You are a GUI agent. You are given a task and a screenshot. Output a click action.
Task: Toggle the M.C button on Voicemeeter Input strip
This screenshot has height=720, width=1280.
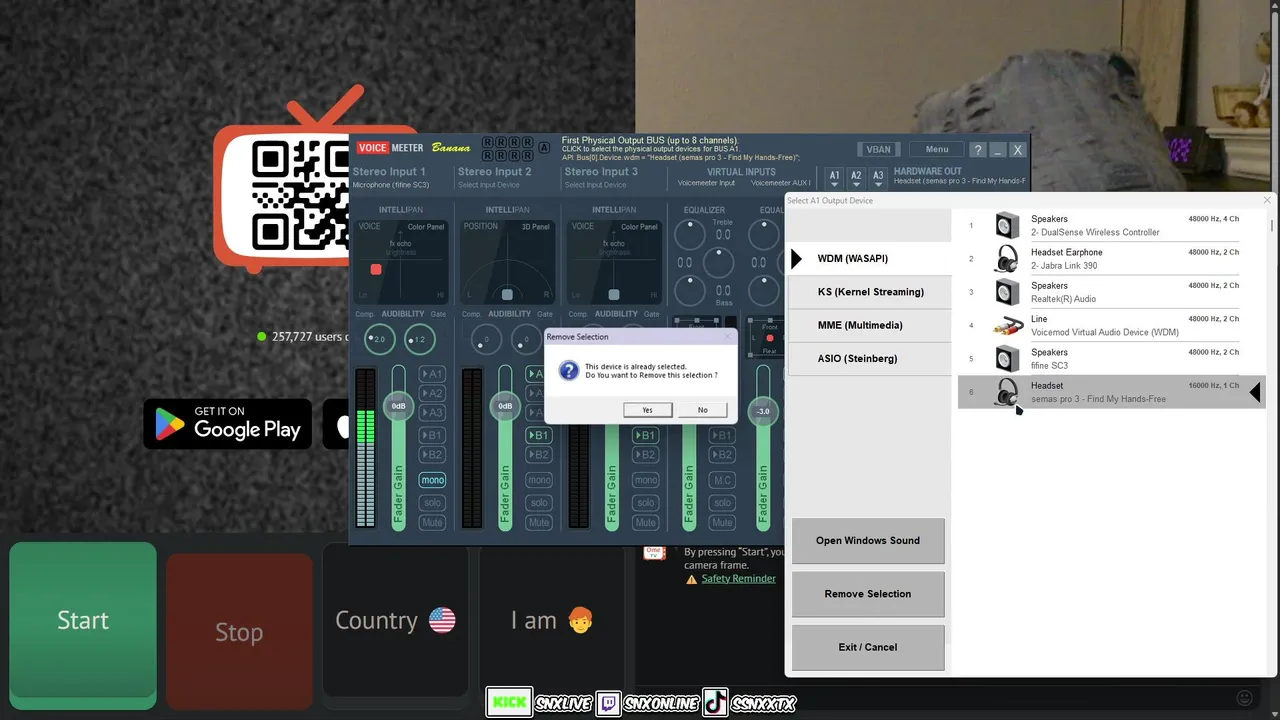click(721, 480)
